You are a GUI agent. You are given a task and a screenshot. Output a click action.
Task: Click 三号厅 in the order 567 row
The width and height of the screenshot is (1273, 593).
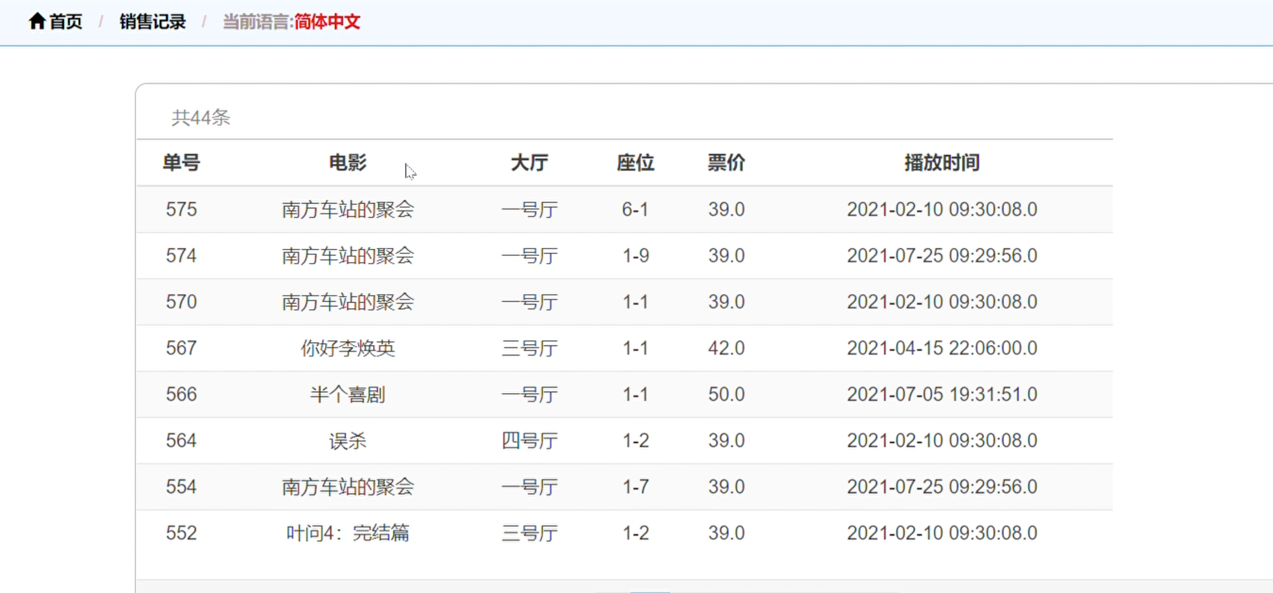(x=529, y=348)
